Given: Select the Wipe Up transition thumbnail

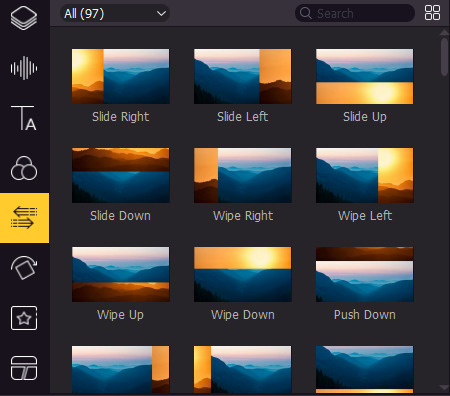Looking at the screenshot, I should click(120, 274).
